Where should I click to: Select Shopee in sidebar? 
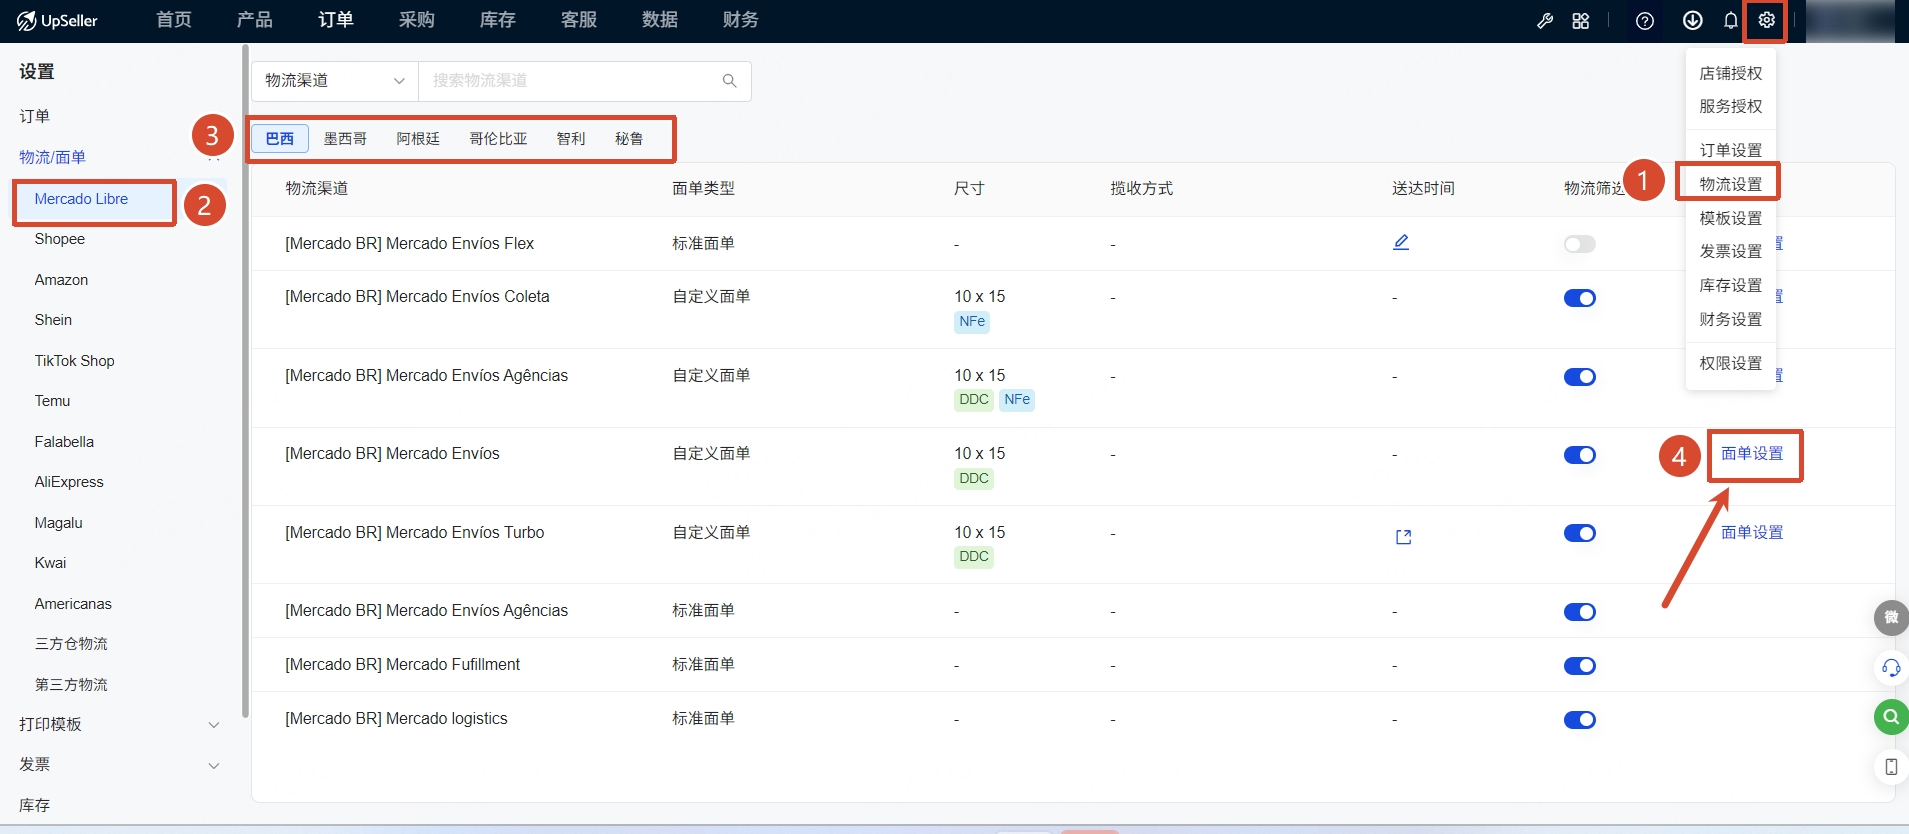click(x=60, y=239)
